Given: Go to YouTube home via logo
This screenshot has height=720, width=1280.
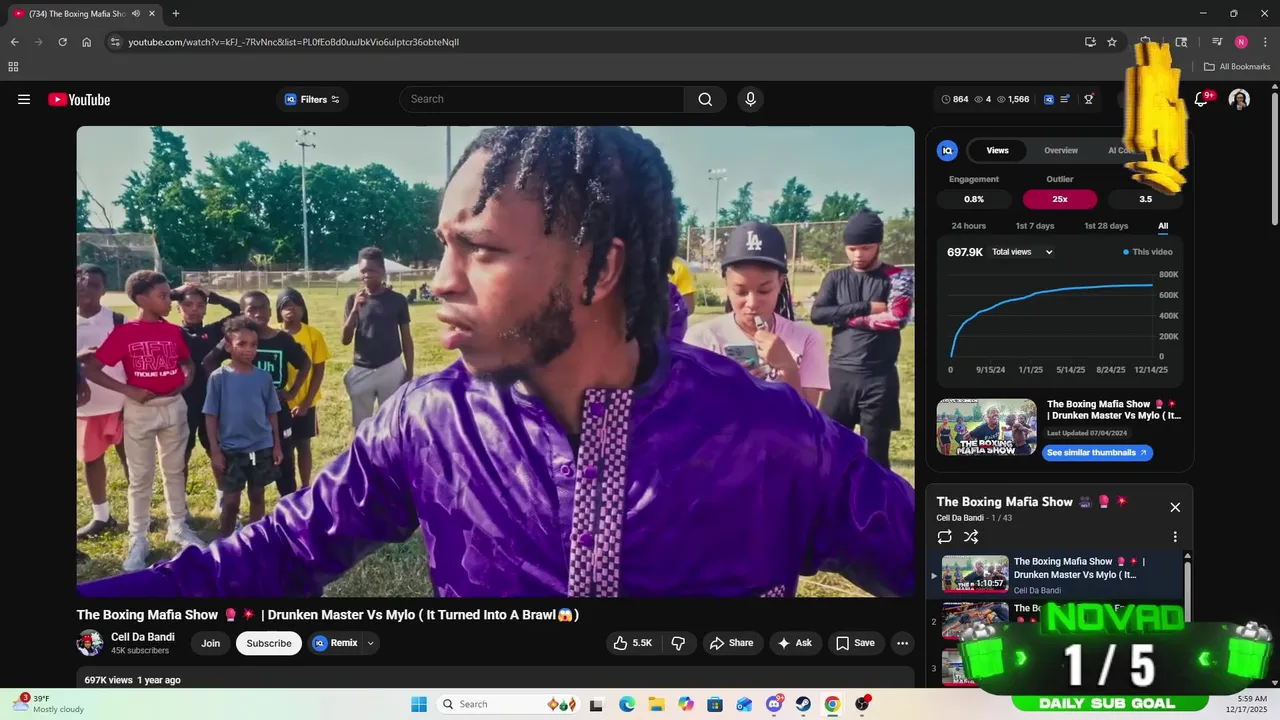Looking at the screenshot, I should 79,99.
